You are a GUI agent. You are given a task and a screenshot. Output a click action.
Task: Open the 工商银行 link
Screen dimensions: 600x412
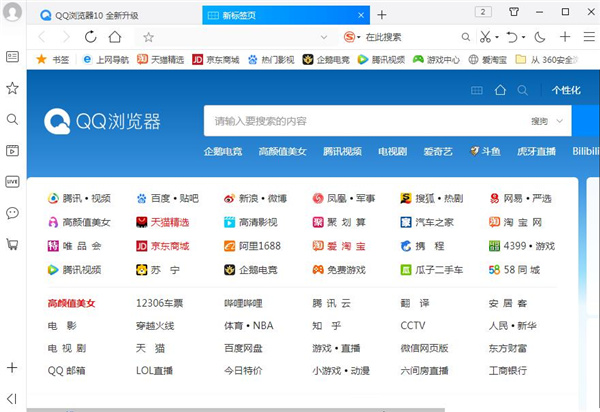[x=508, y=370]
